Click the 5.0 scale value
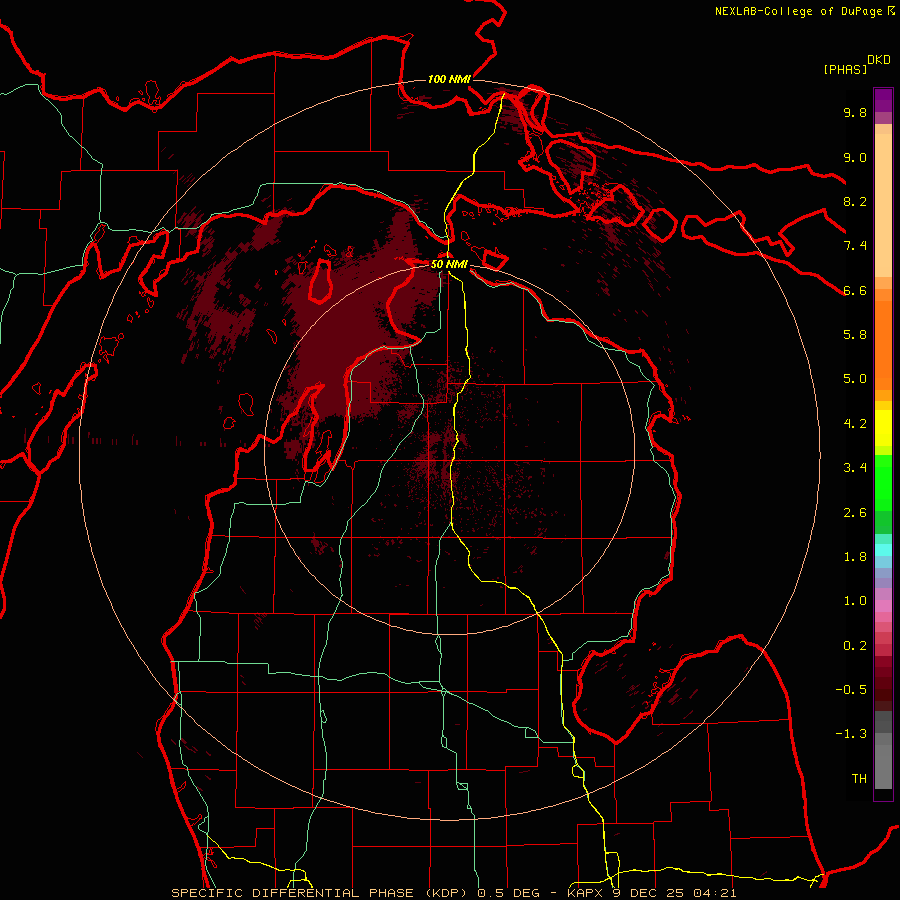Viewport: 900px width, 900px height. point(855,379)
